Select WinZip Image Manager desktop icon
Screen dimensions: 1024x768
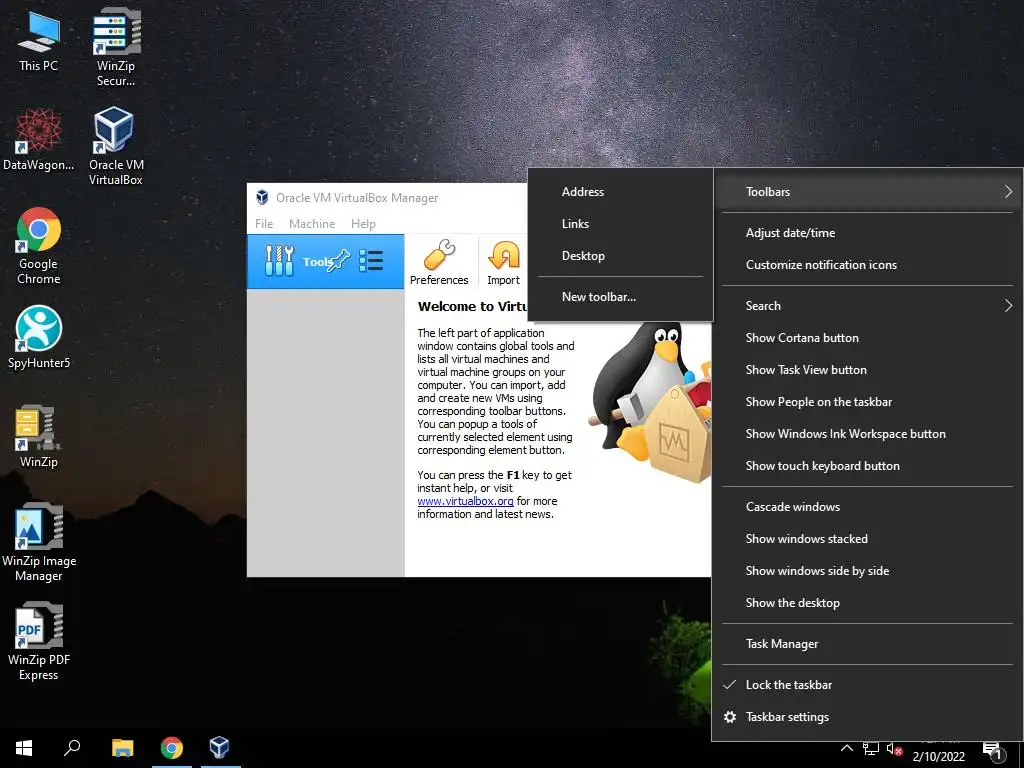click(x=39, y=542)
